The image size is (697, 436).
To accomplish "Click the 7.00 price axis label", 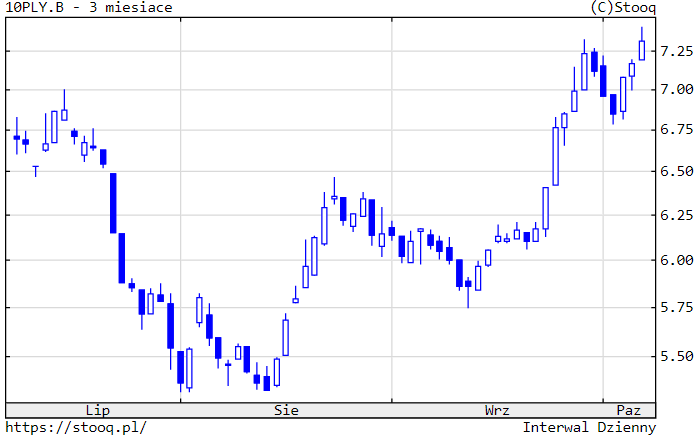I will pos(676,90).
